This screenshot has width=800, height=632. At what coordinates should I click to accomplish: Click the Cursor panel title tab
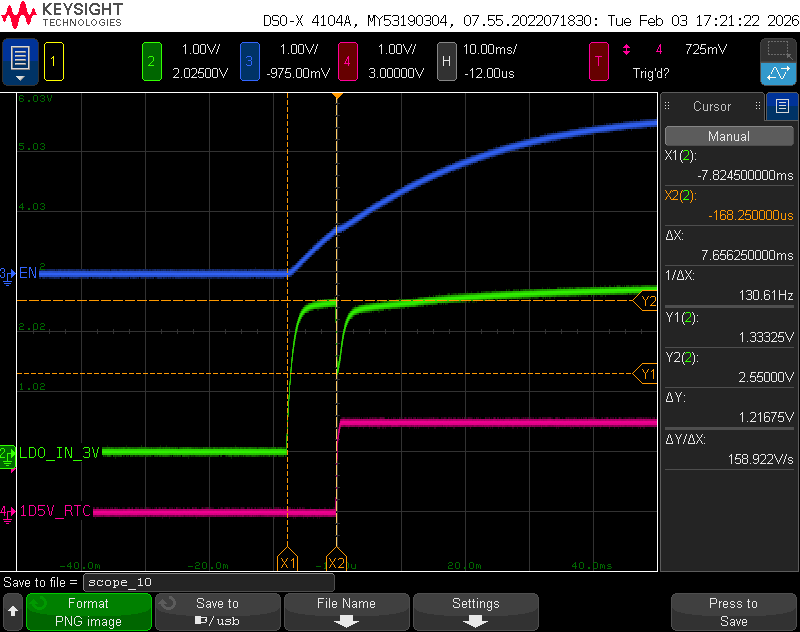[x=712, y=106]
